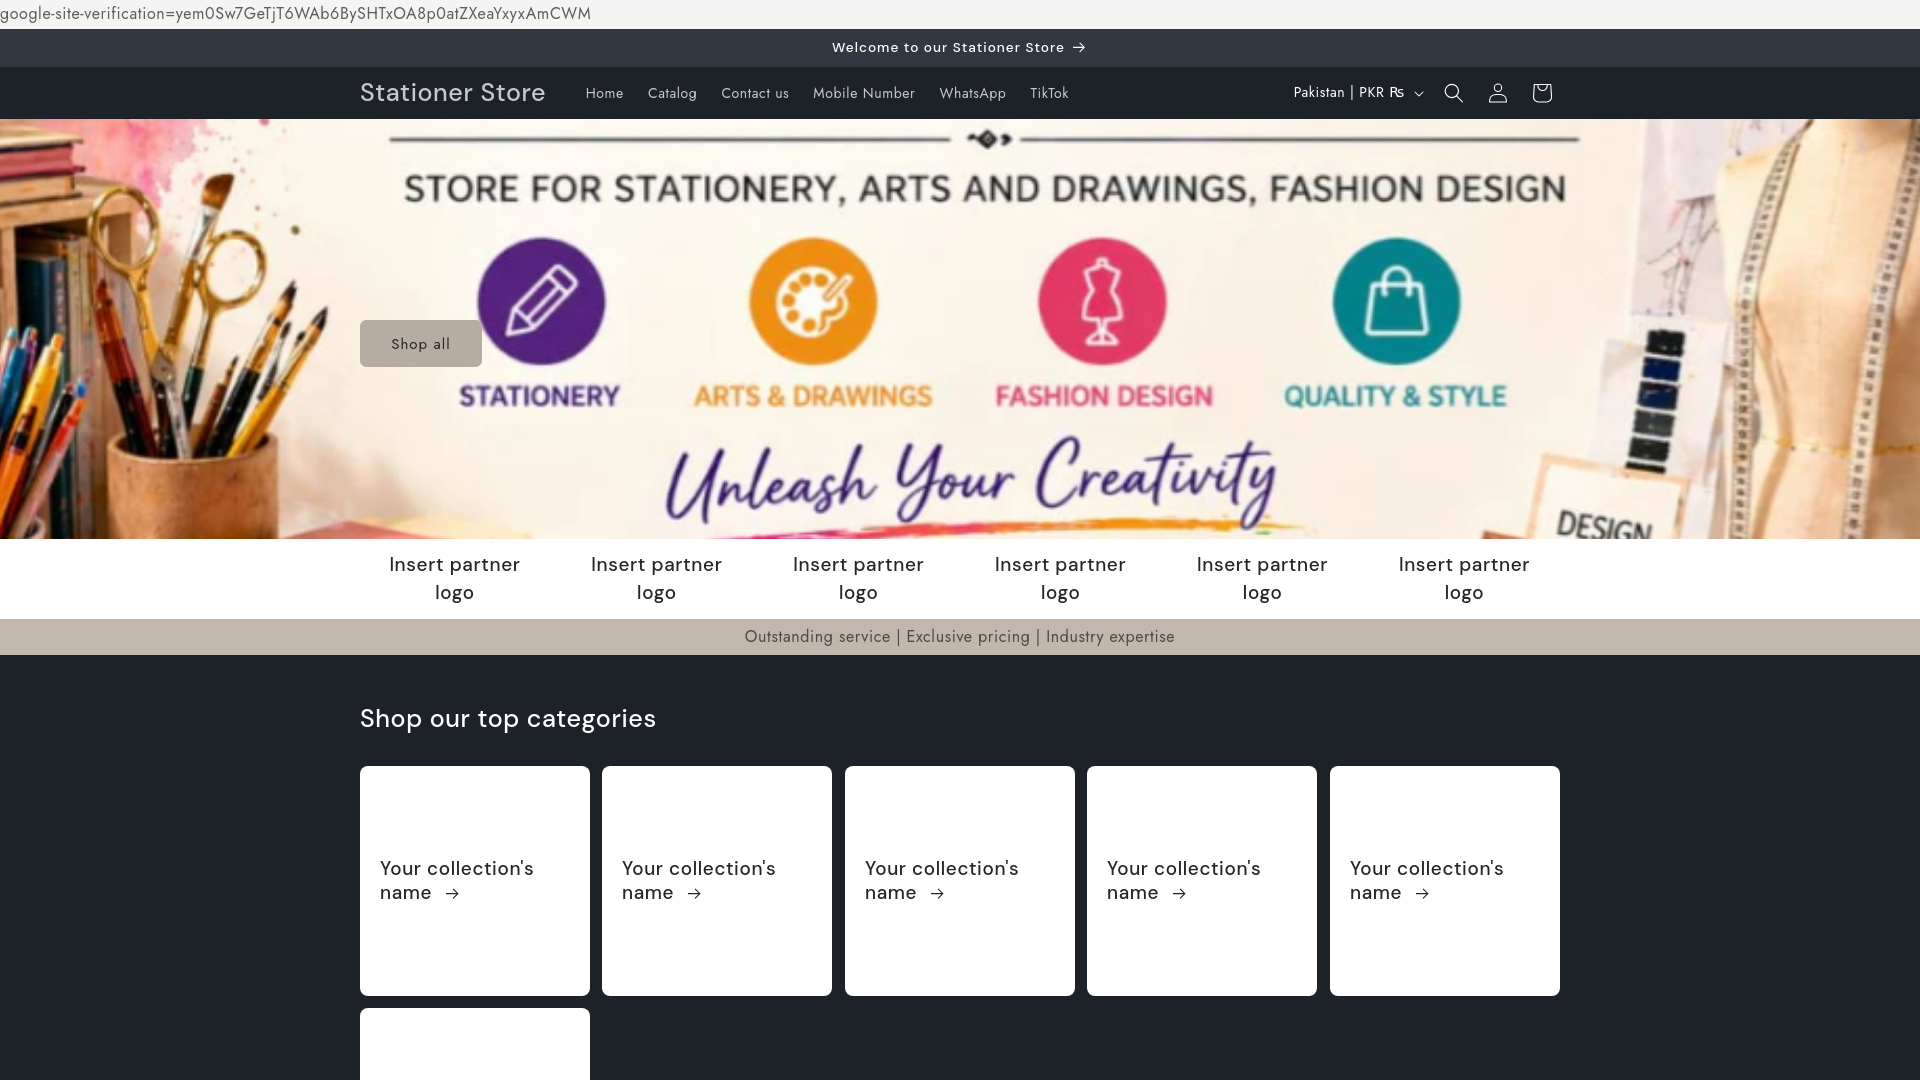The height and width of the screenshot is (1080, 1920).
Task: Go to the Home menu item
Action: click(x=604, y=93)
